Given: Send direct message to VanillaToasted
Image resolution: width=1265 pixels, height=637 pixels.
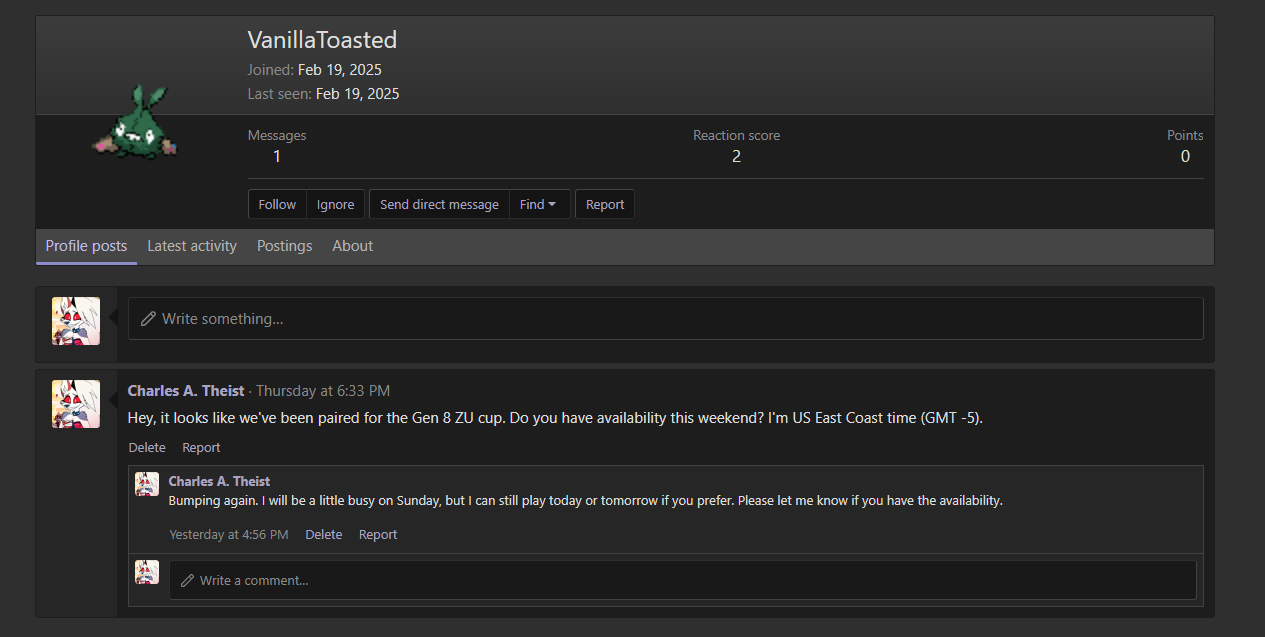Looking at the screenshot, I should coord(439,204).
